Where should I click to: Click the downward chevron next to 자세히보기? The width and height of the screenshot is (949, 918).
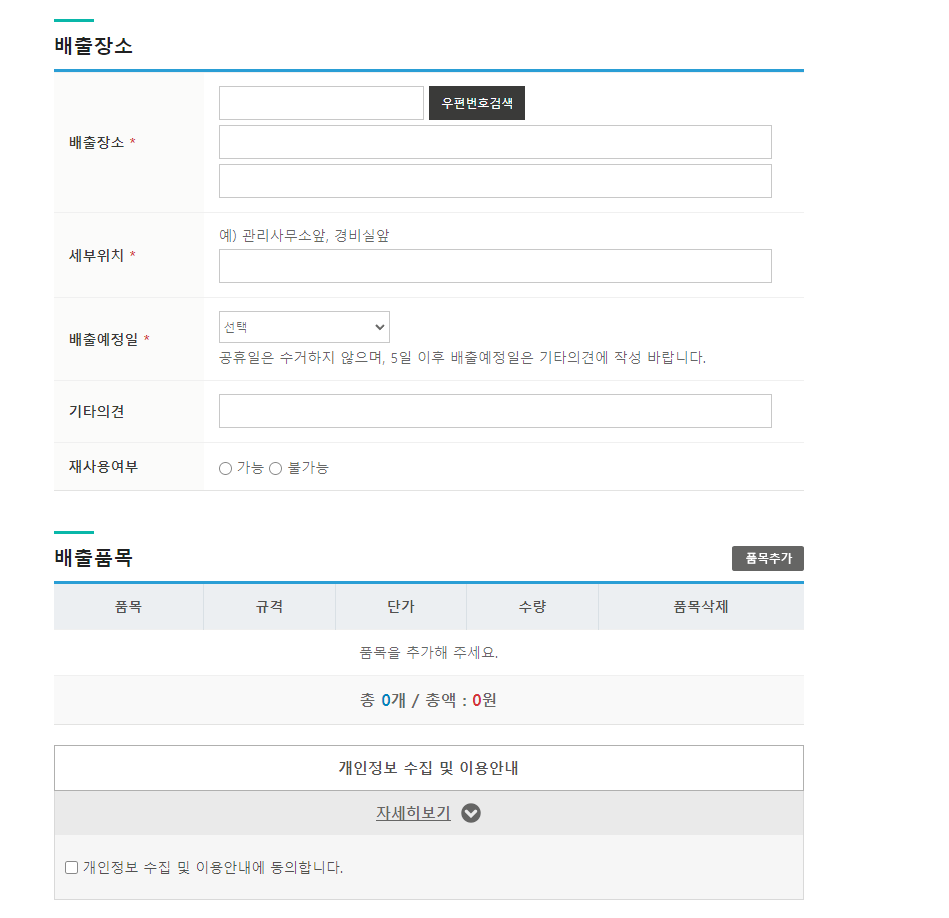point(470,813)
